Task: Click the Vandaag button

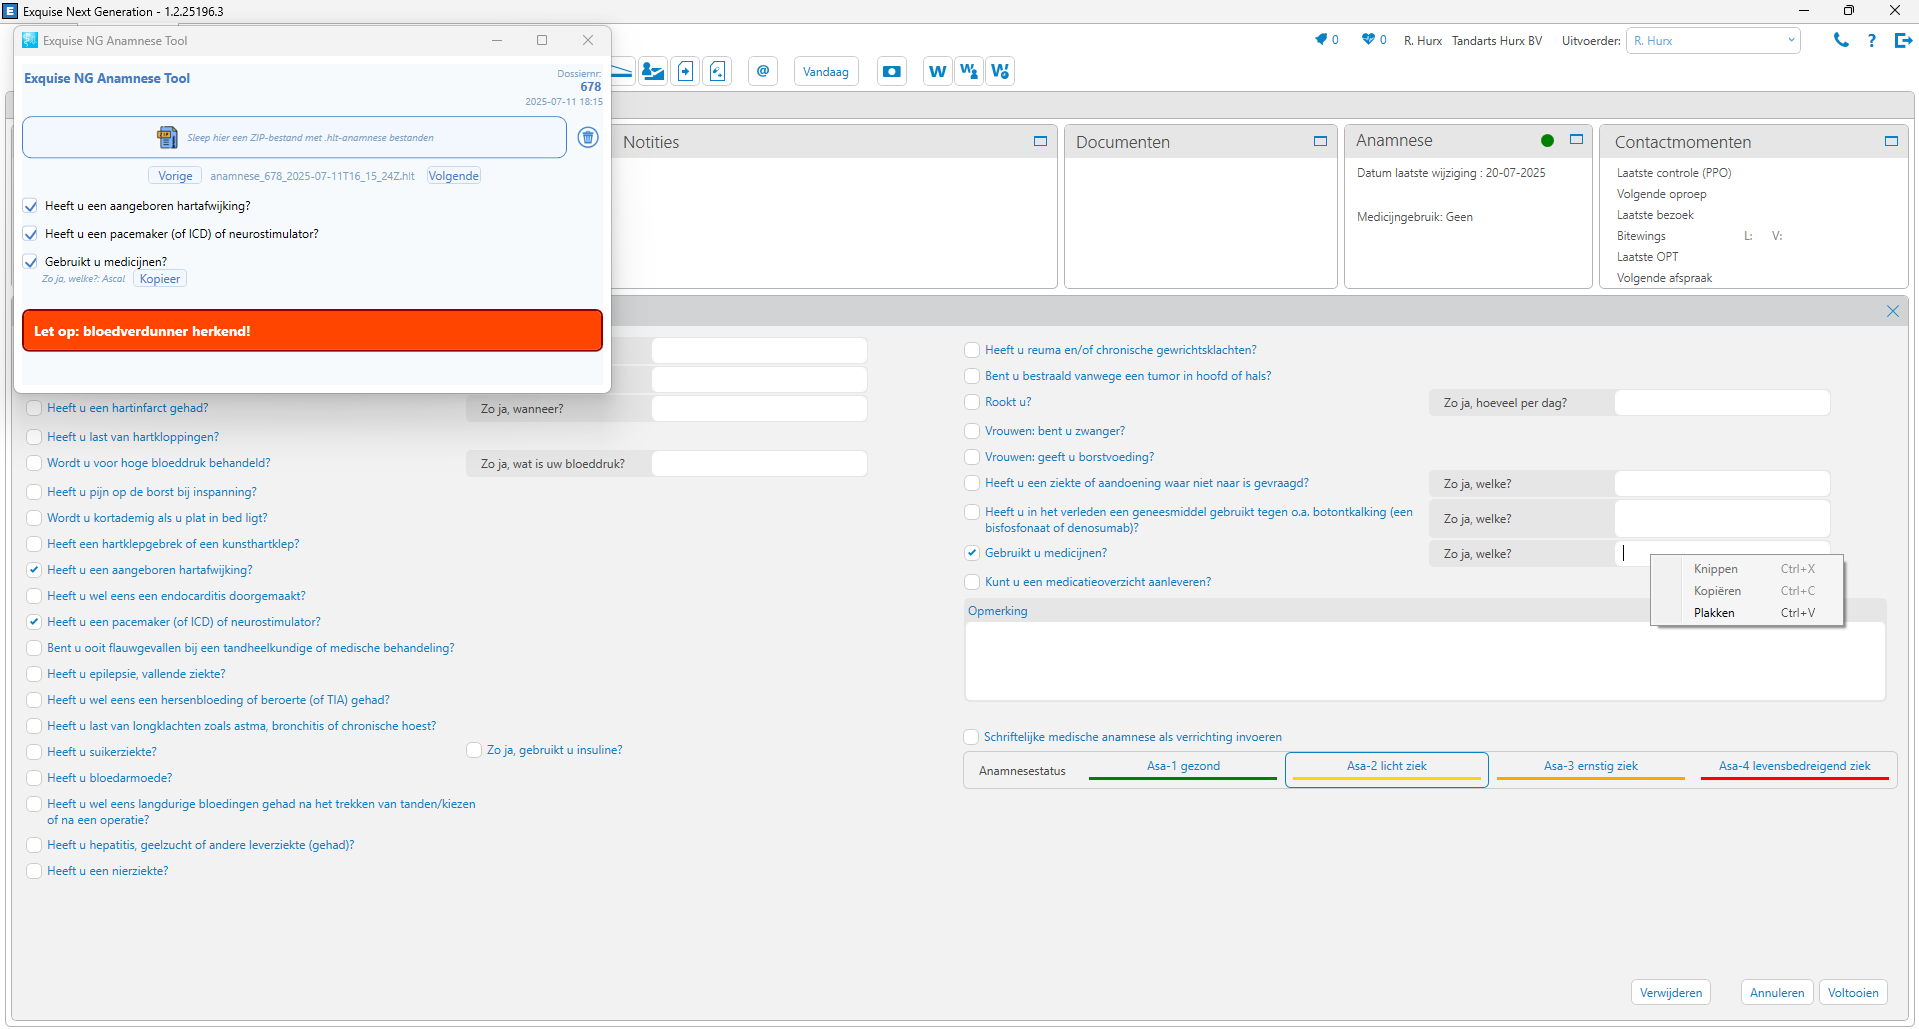Action: (826, 71)
